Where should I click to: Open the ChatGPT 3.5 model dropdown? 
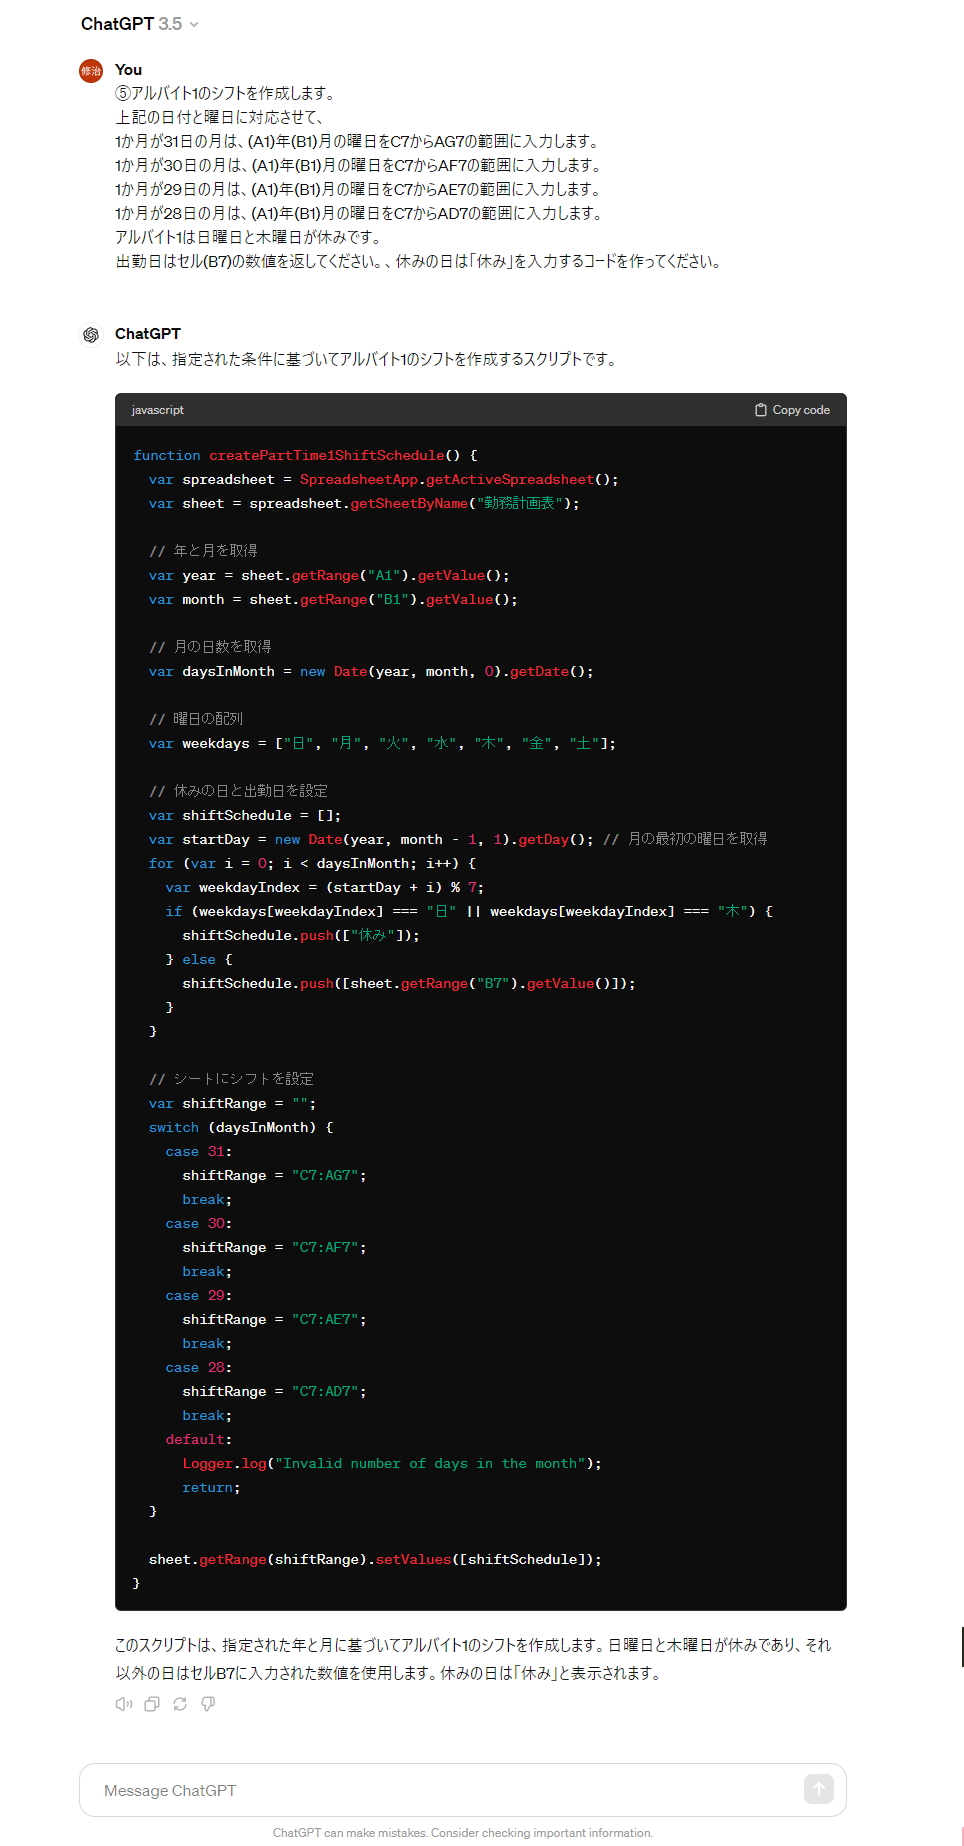[140, 24]
